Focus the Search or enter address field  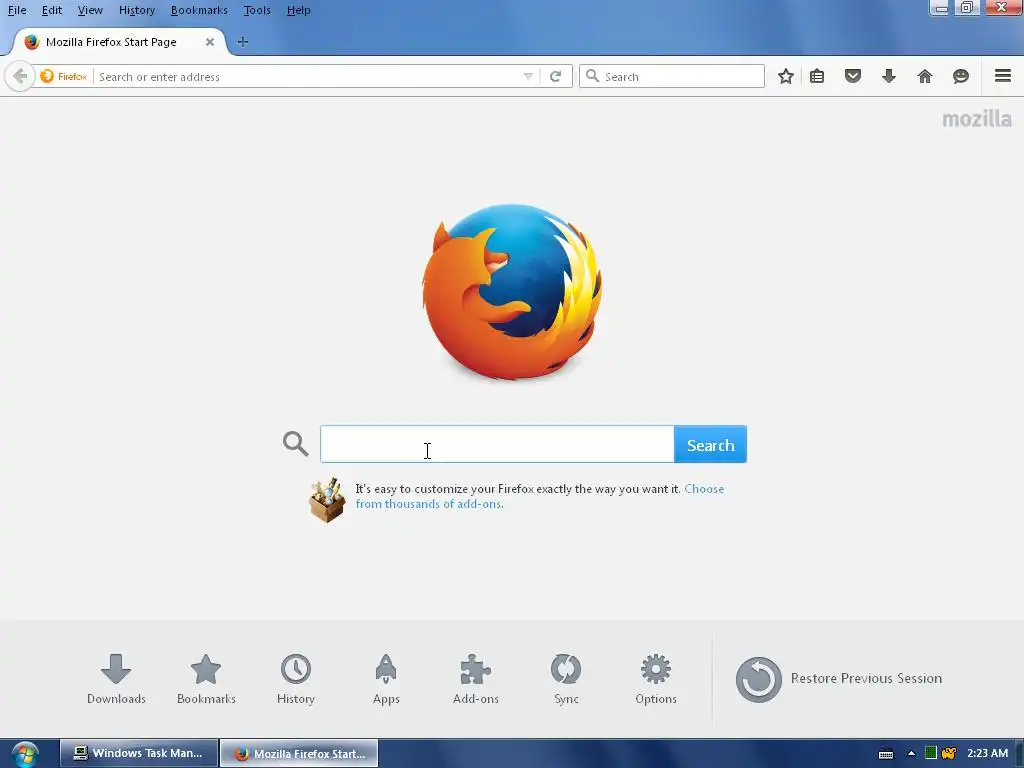tap(307, 76)
